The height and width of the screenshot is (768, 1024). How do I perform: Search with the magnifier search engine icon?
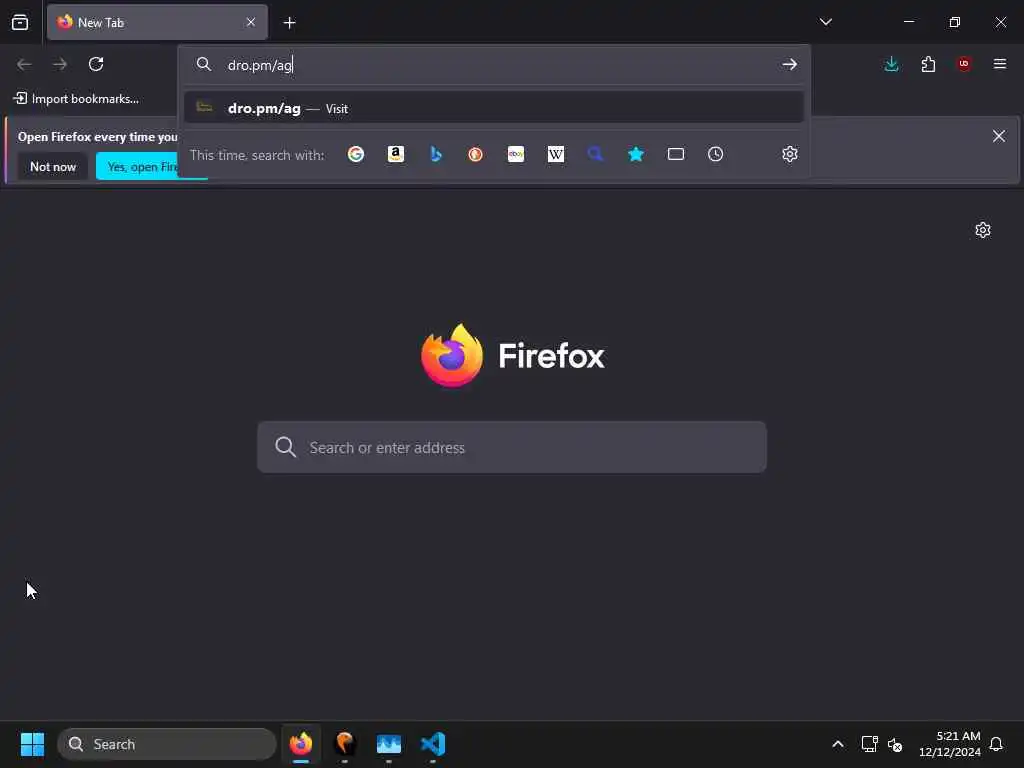pyautogui.click(x=596, y=154)
